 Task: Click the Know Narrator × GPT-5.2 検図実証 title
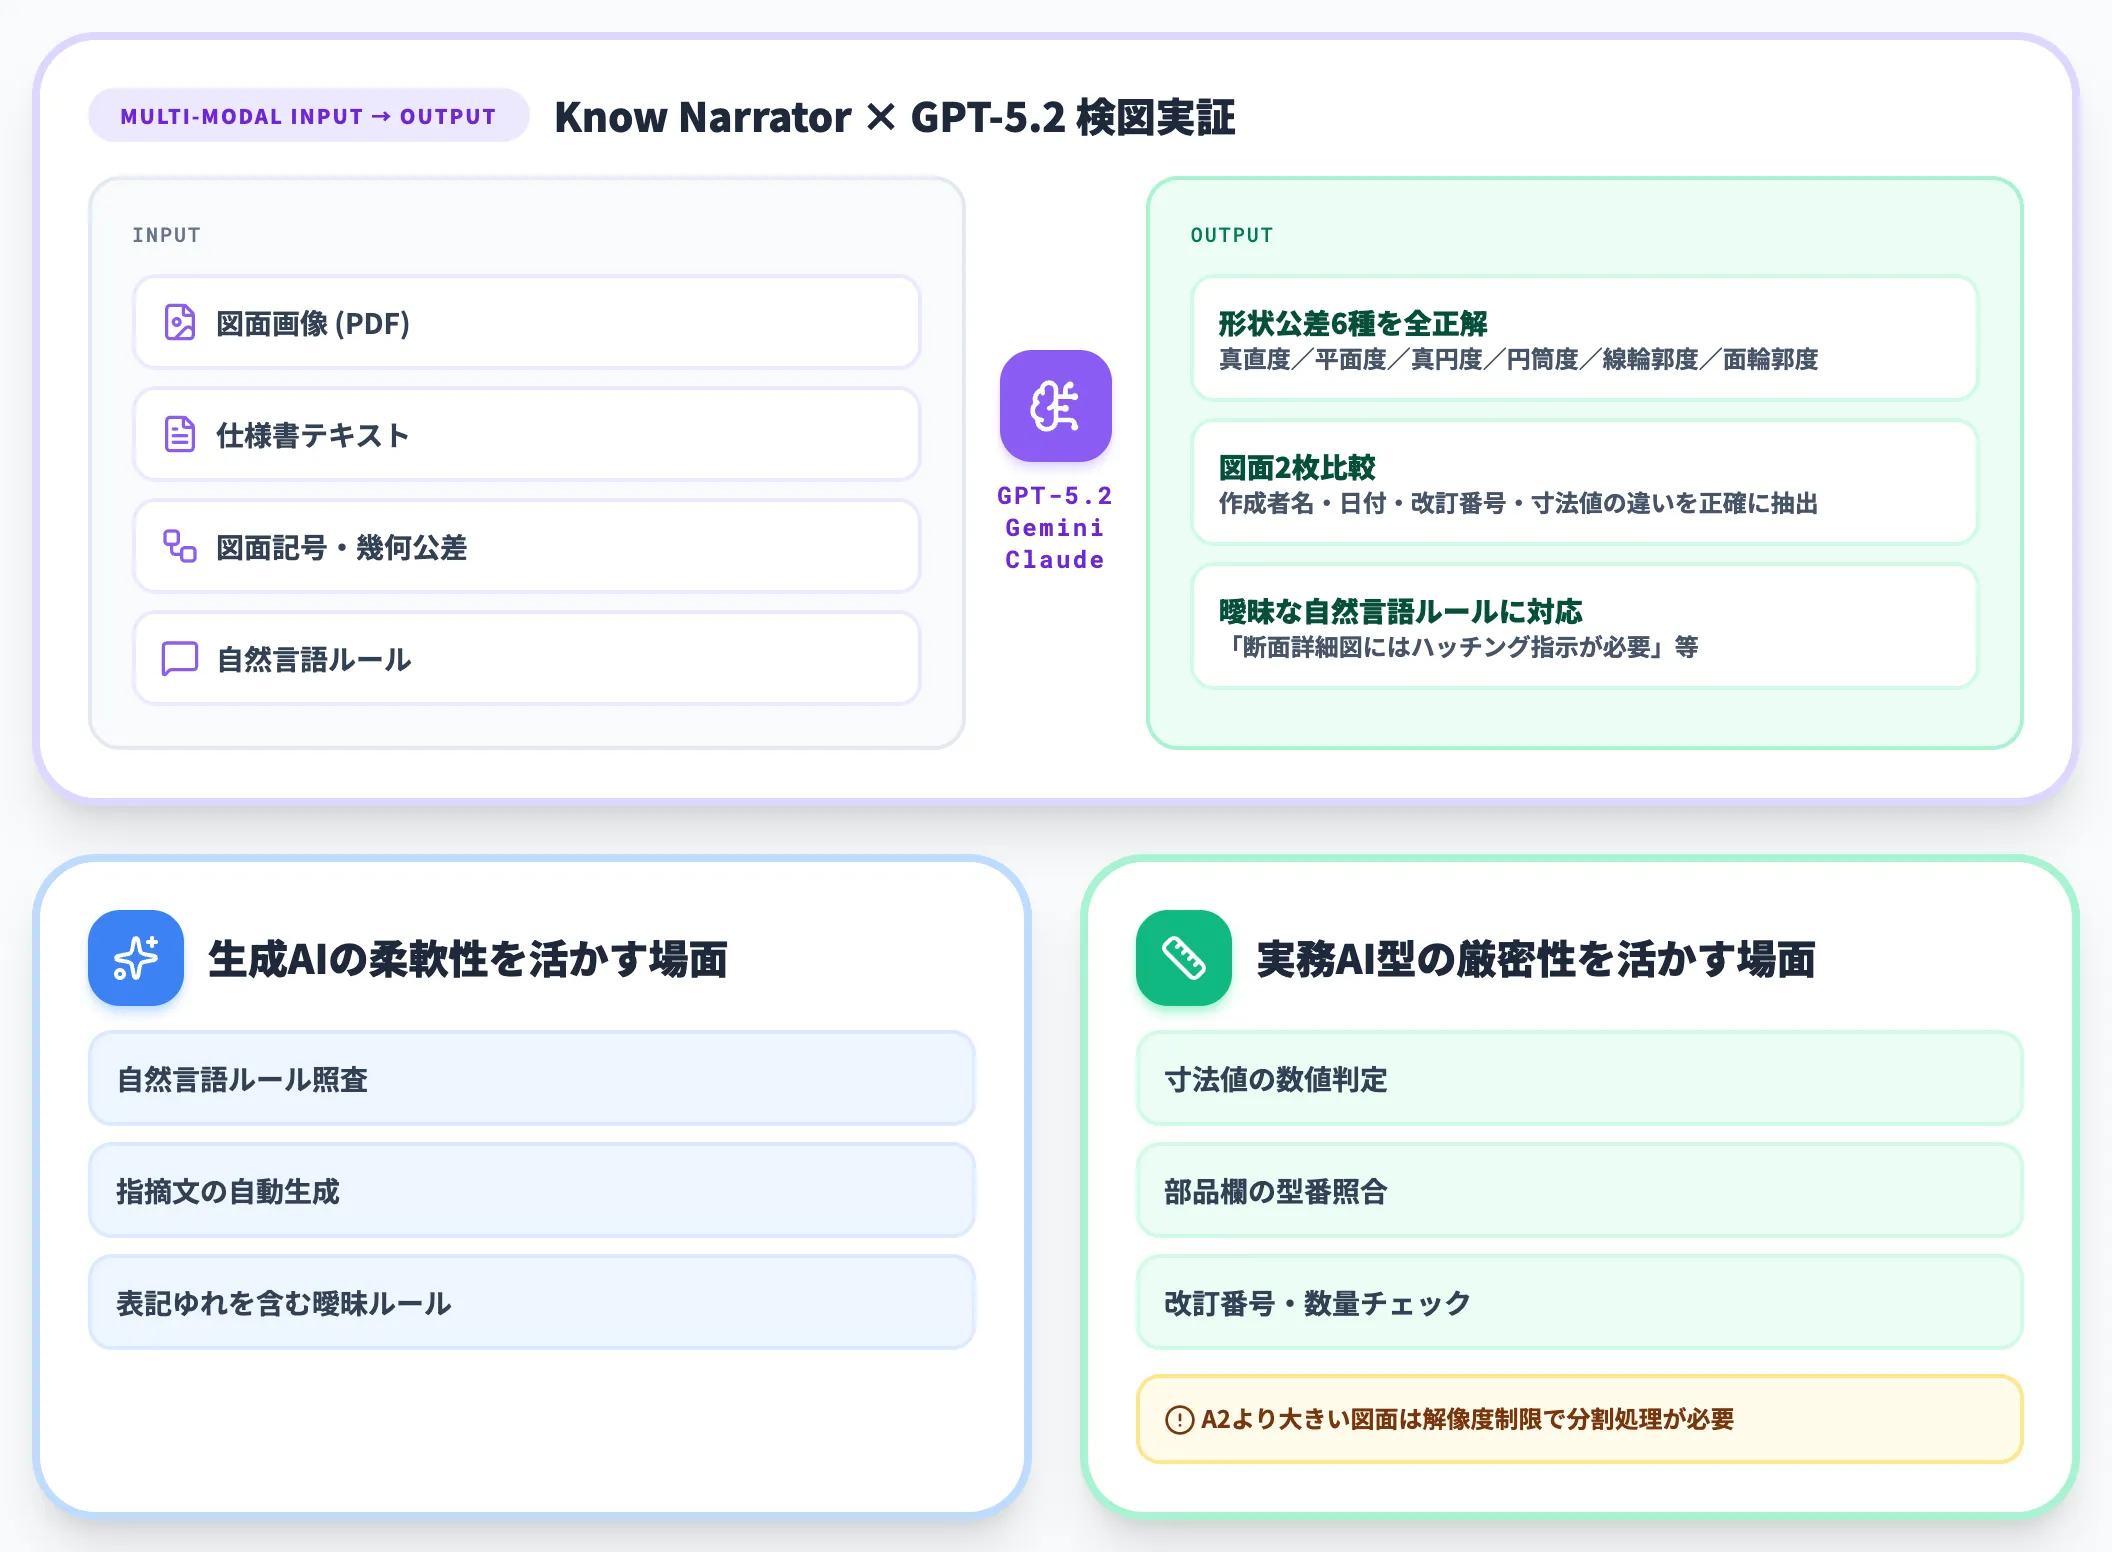[895, 117]
